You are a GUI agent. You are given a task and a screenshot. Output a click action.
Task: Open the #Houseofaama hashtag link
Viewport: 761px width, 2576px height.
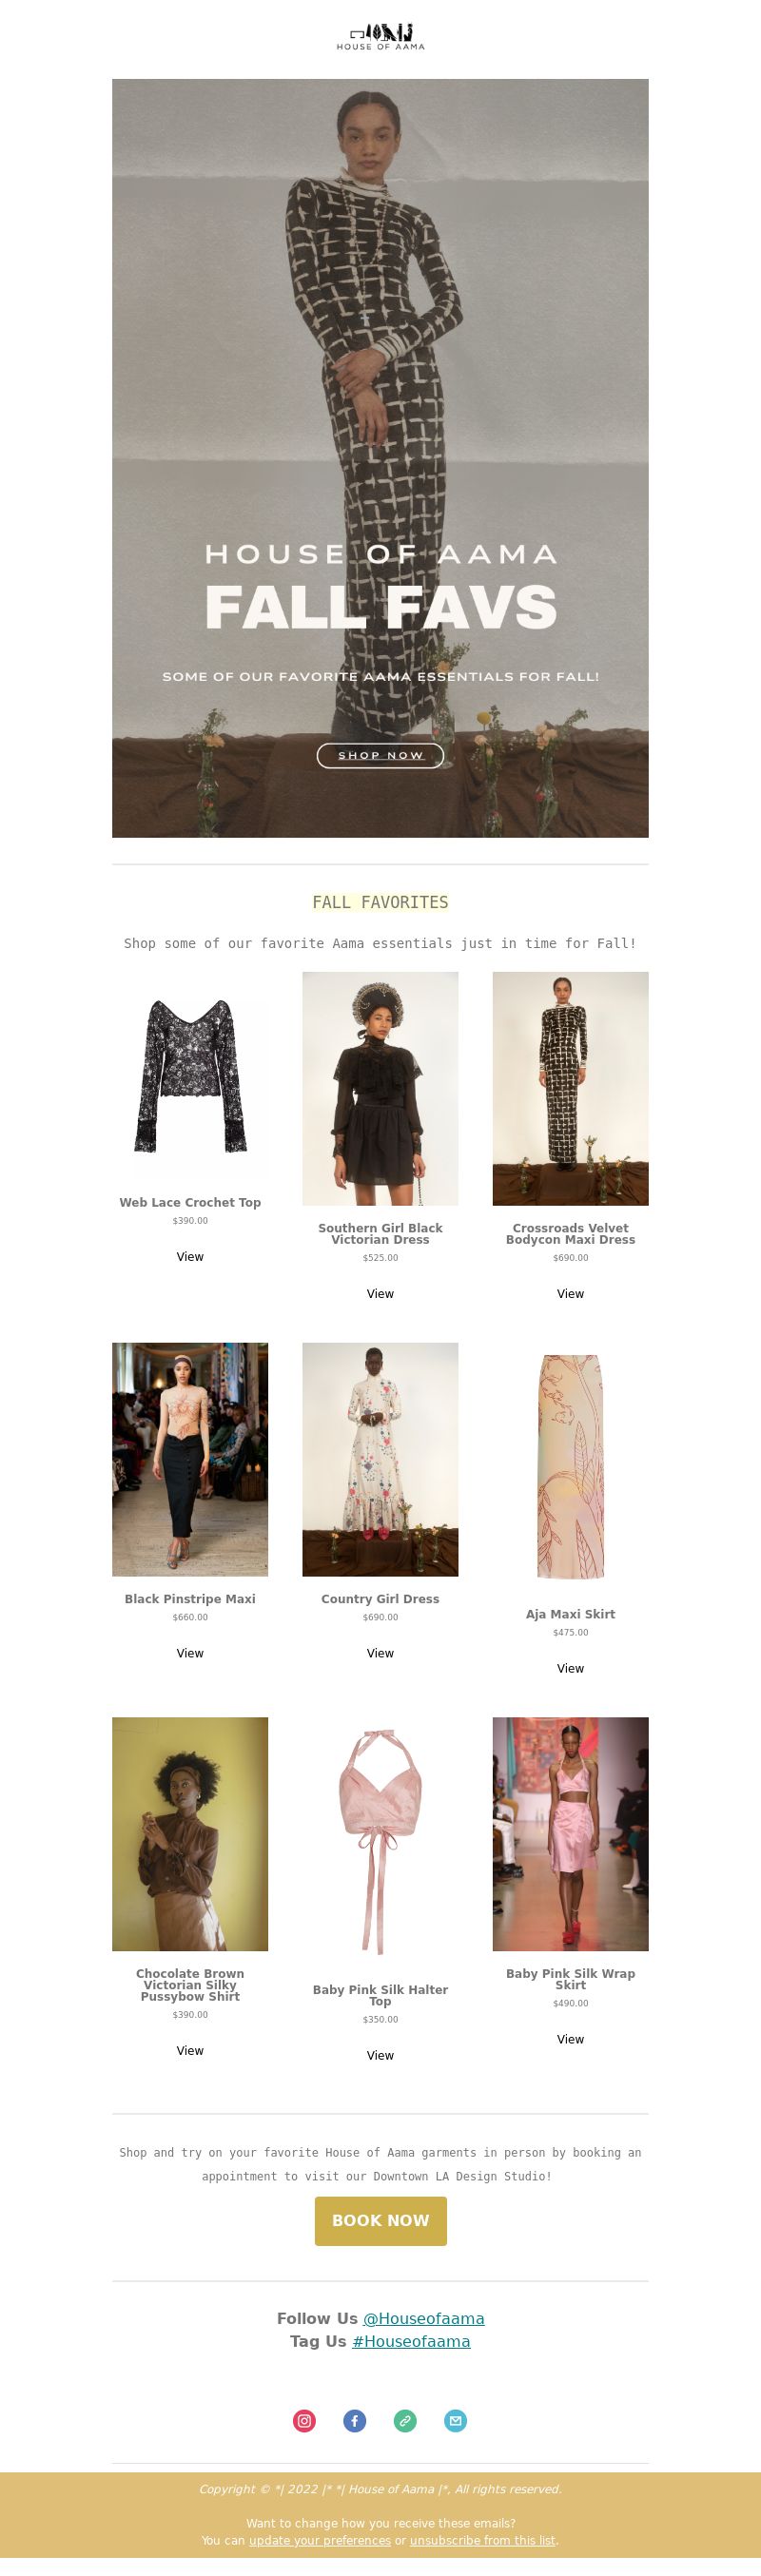point(411,2341)
